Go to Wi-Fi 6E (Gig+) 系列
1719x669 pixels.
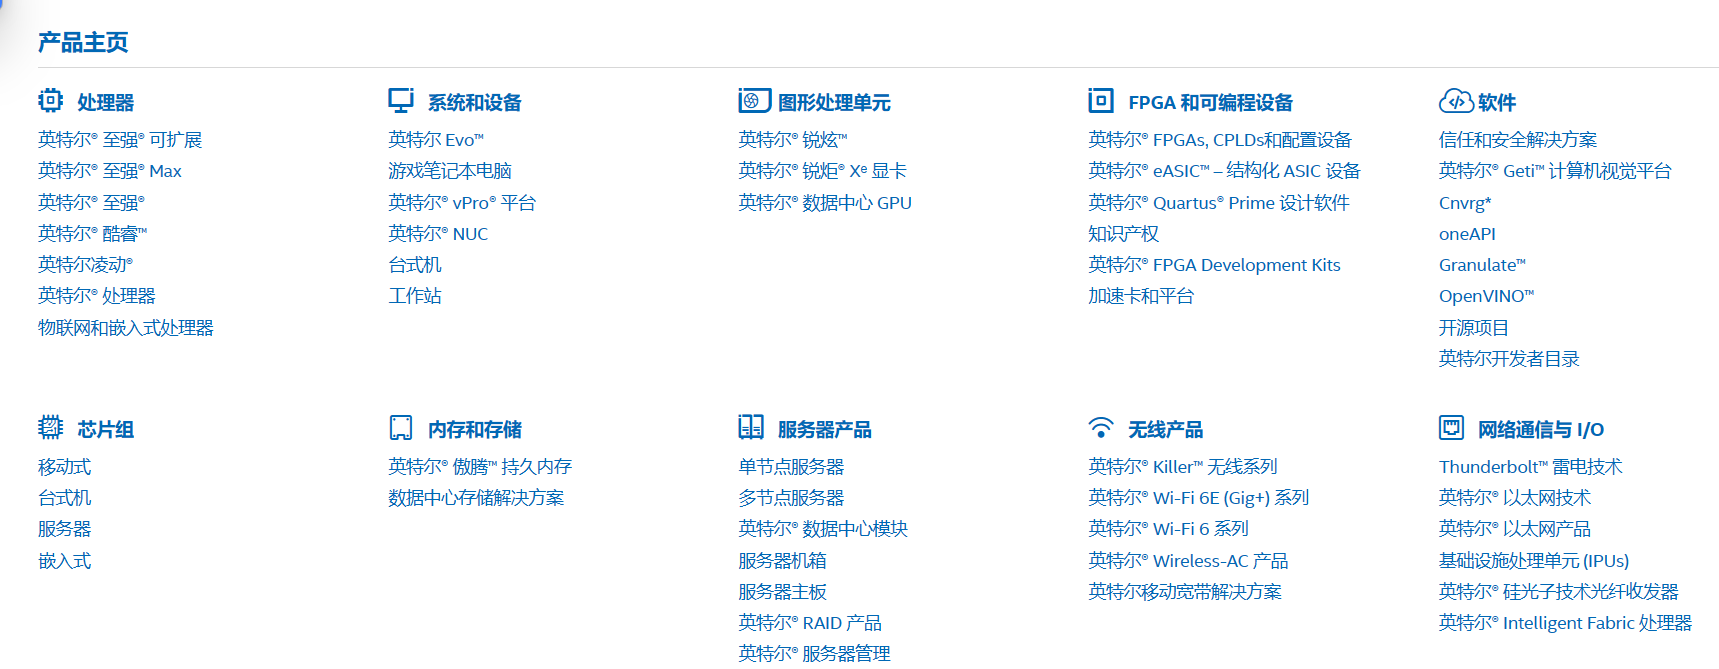[x=1199, y=498]
